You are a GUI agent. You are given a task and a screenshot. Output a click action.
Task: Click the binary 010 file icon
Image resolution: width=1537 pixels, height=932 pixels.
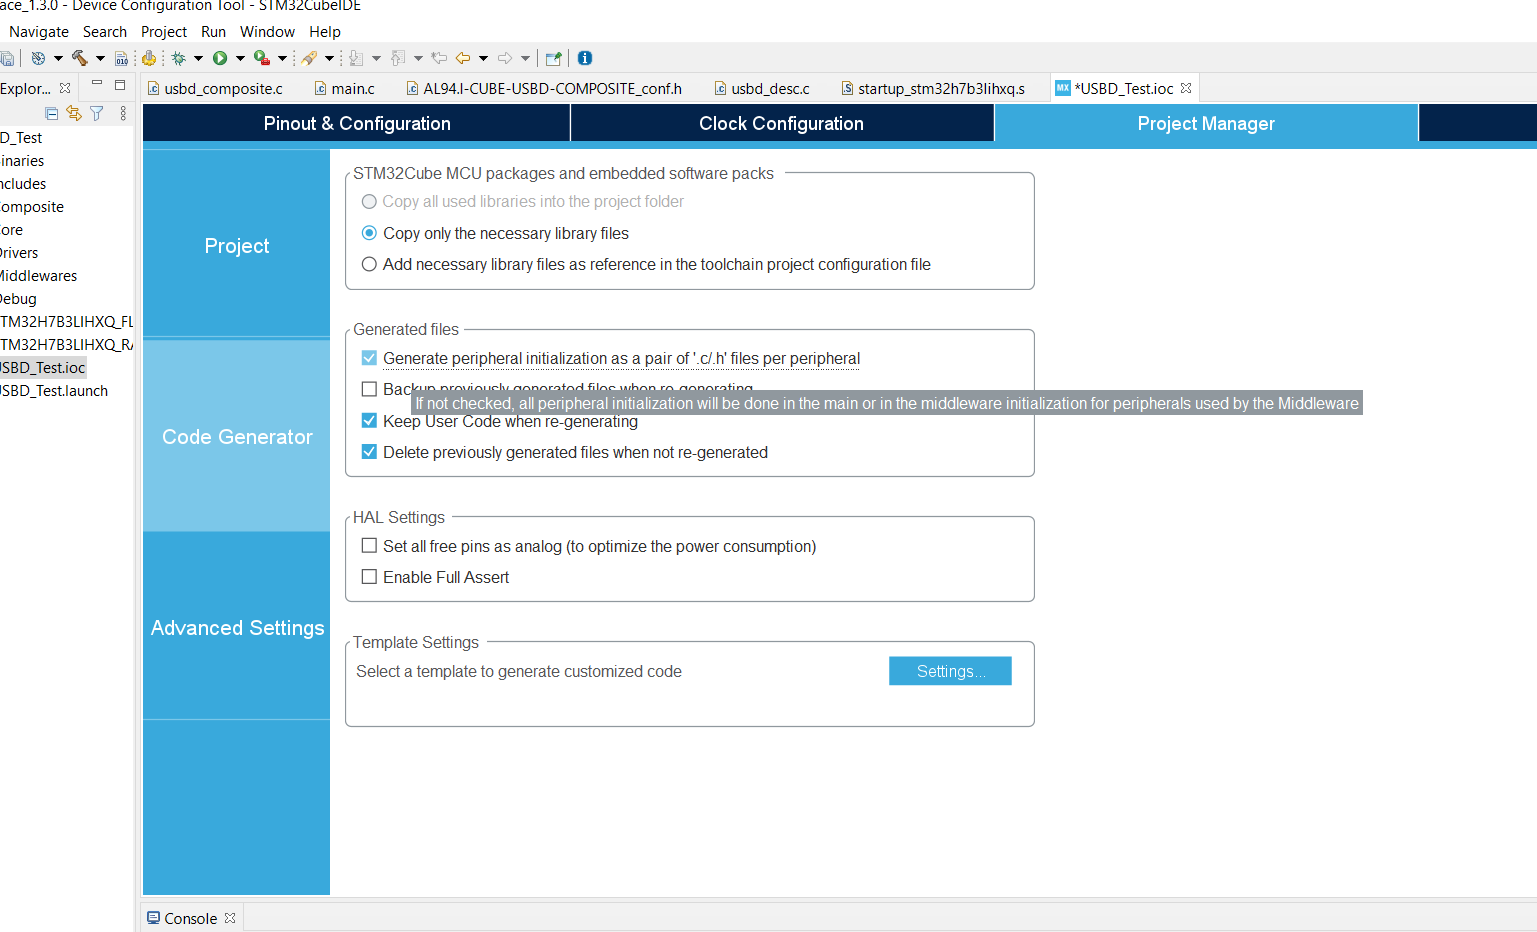tap(121, 58)
